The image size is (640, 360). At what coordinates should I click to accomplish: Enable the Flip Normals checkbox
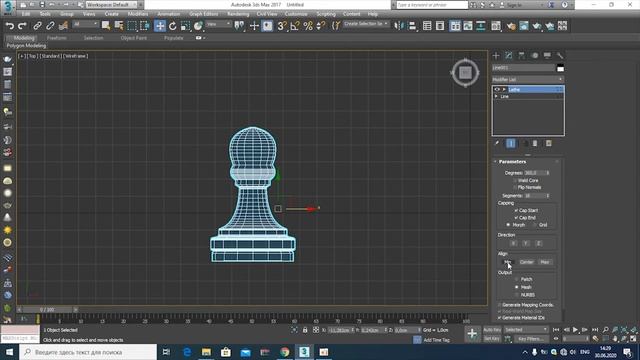[516, 187]
